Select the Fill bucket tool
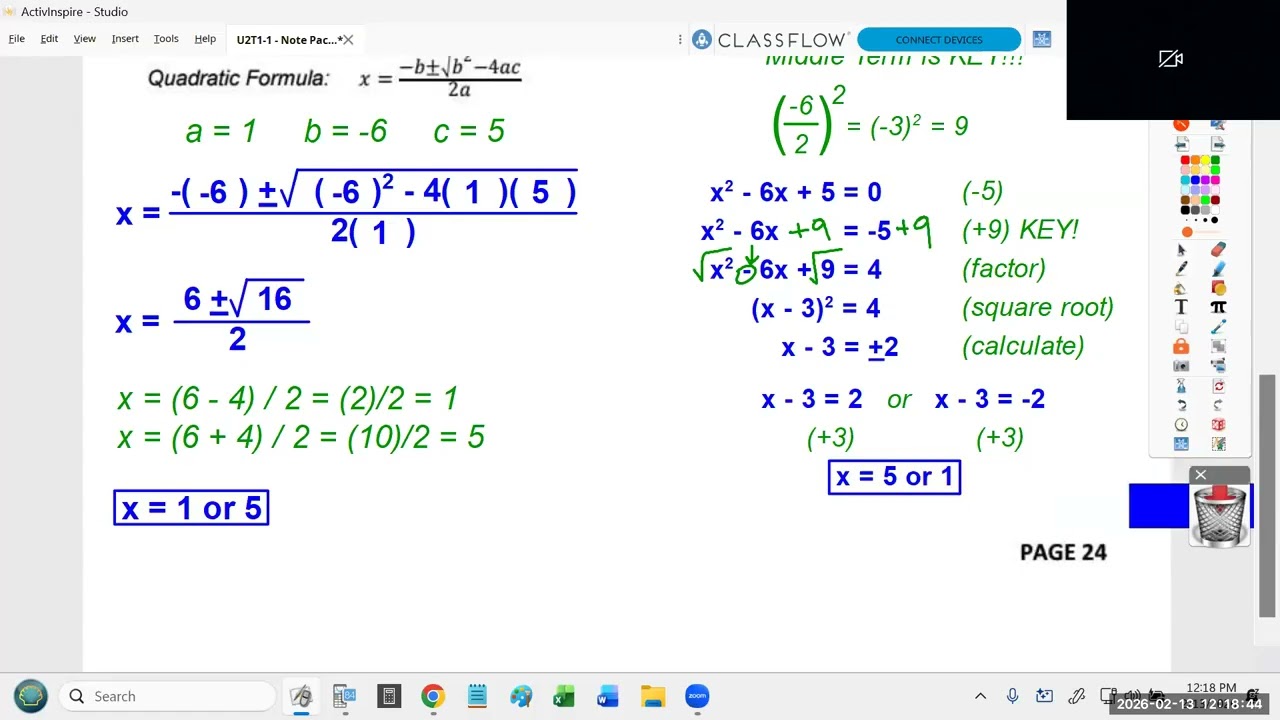 pyautogui.click(x=1181, y=287)
